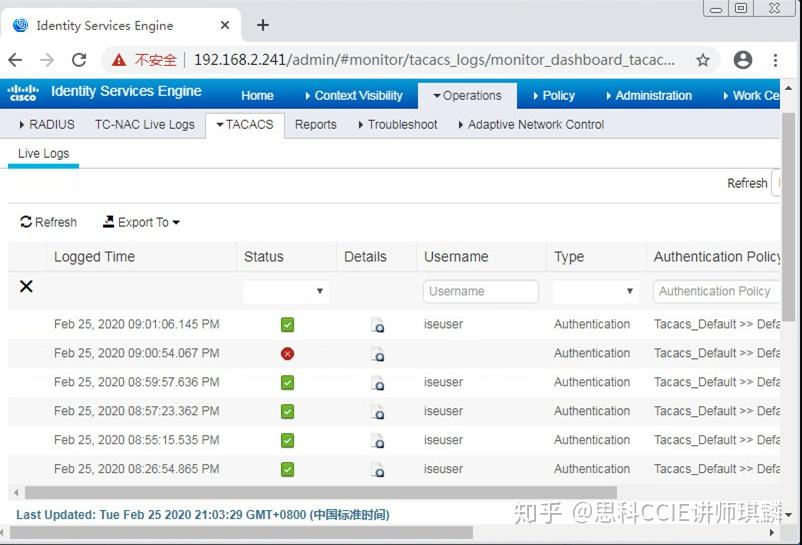Open the Operations menu

[467, 96]
